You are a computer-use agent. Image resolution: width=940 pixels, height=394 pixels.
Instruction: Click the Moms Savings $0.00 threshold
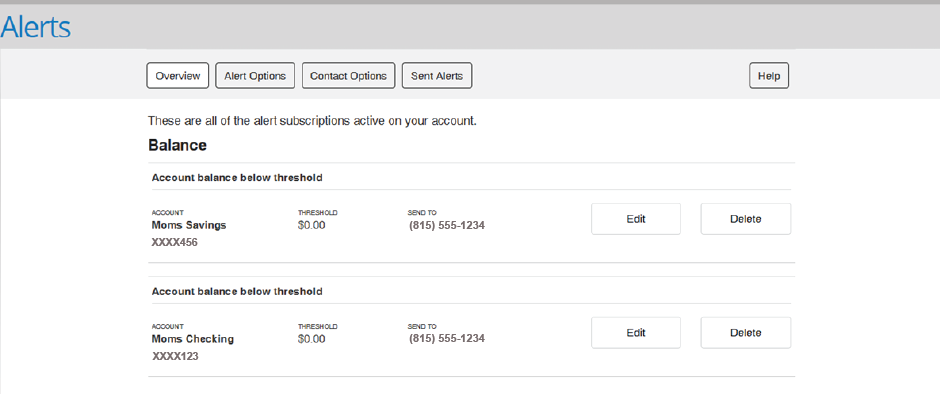point(311,225)
